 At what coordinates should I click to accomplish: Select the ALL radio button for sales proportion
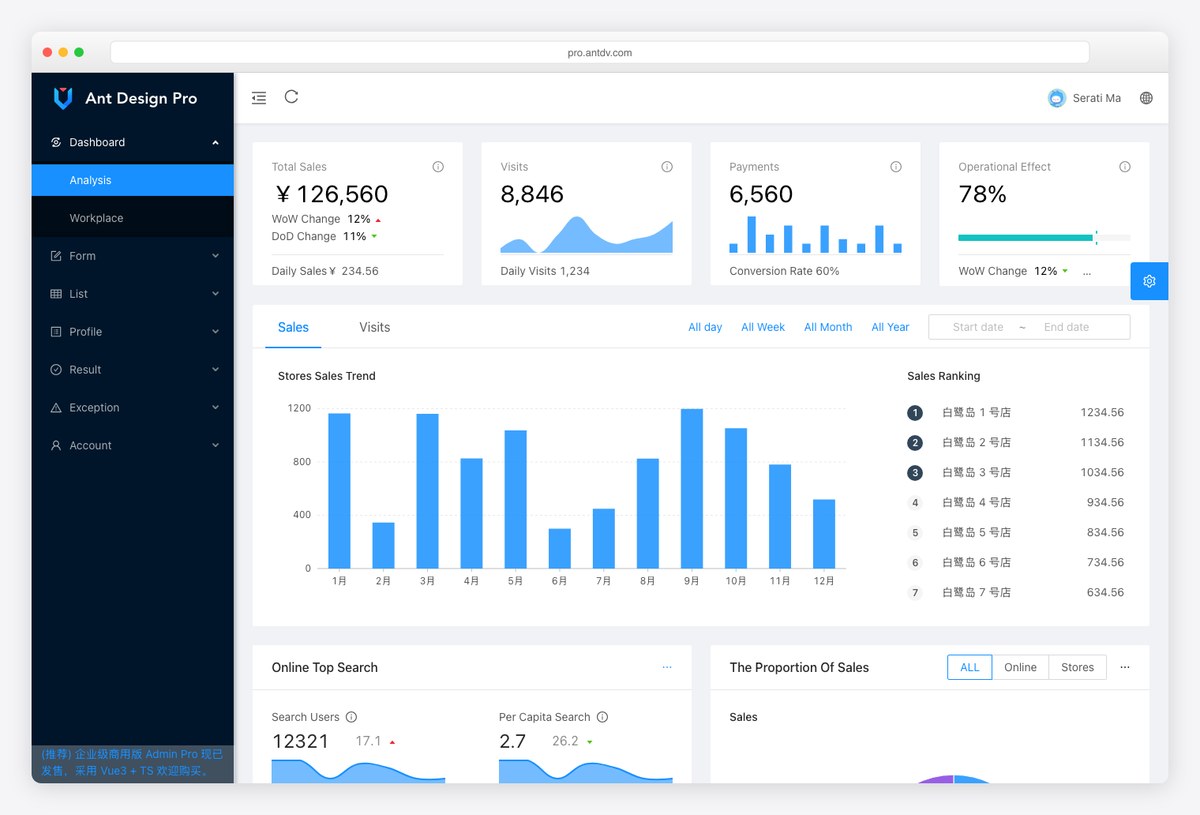click(970, 667)
